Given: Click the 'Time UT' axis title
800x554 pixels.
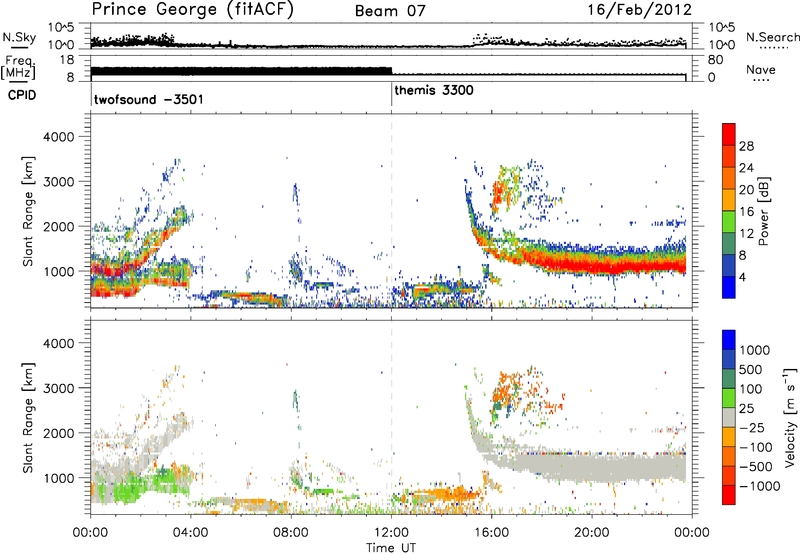Looking at the screenshot, I should click(x=391, y=547).
